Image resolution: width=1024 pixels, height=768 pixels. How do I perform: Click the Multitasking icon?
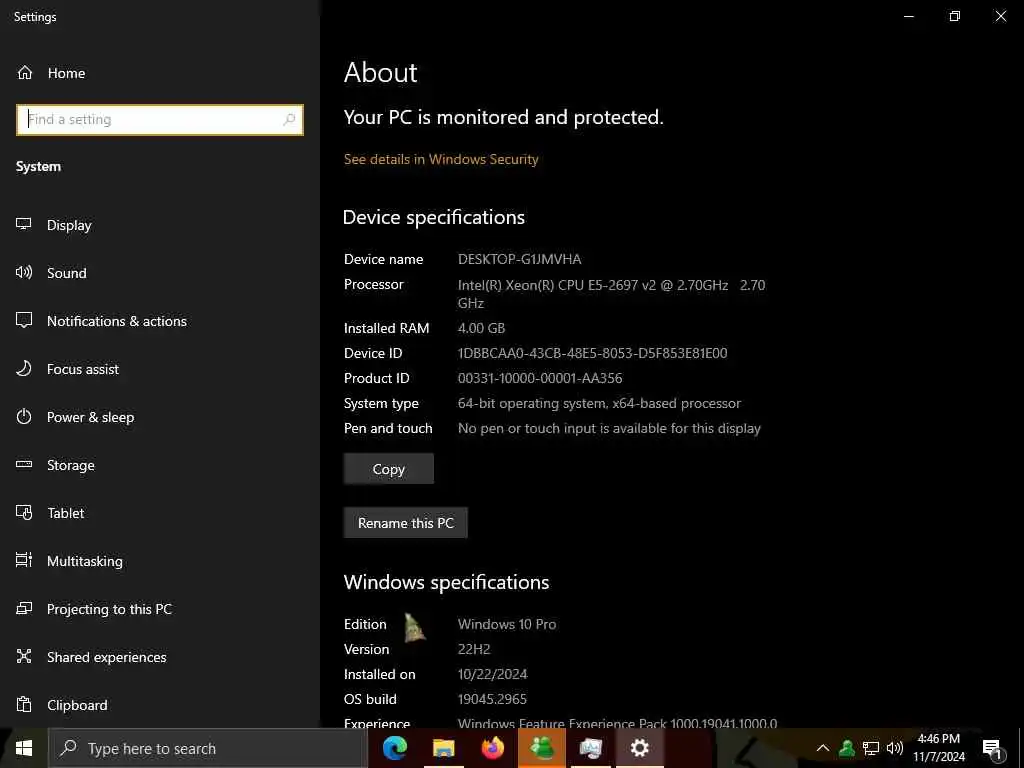pyautogui.click(x=24, y=560)
